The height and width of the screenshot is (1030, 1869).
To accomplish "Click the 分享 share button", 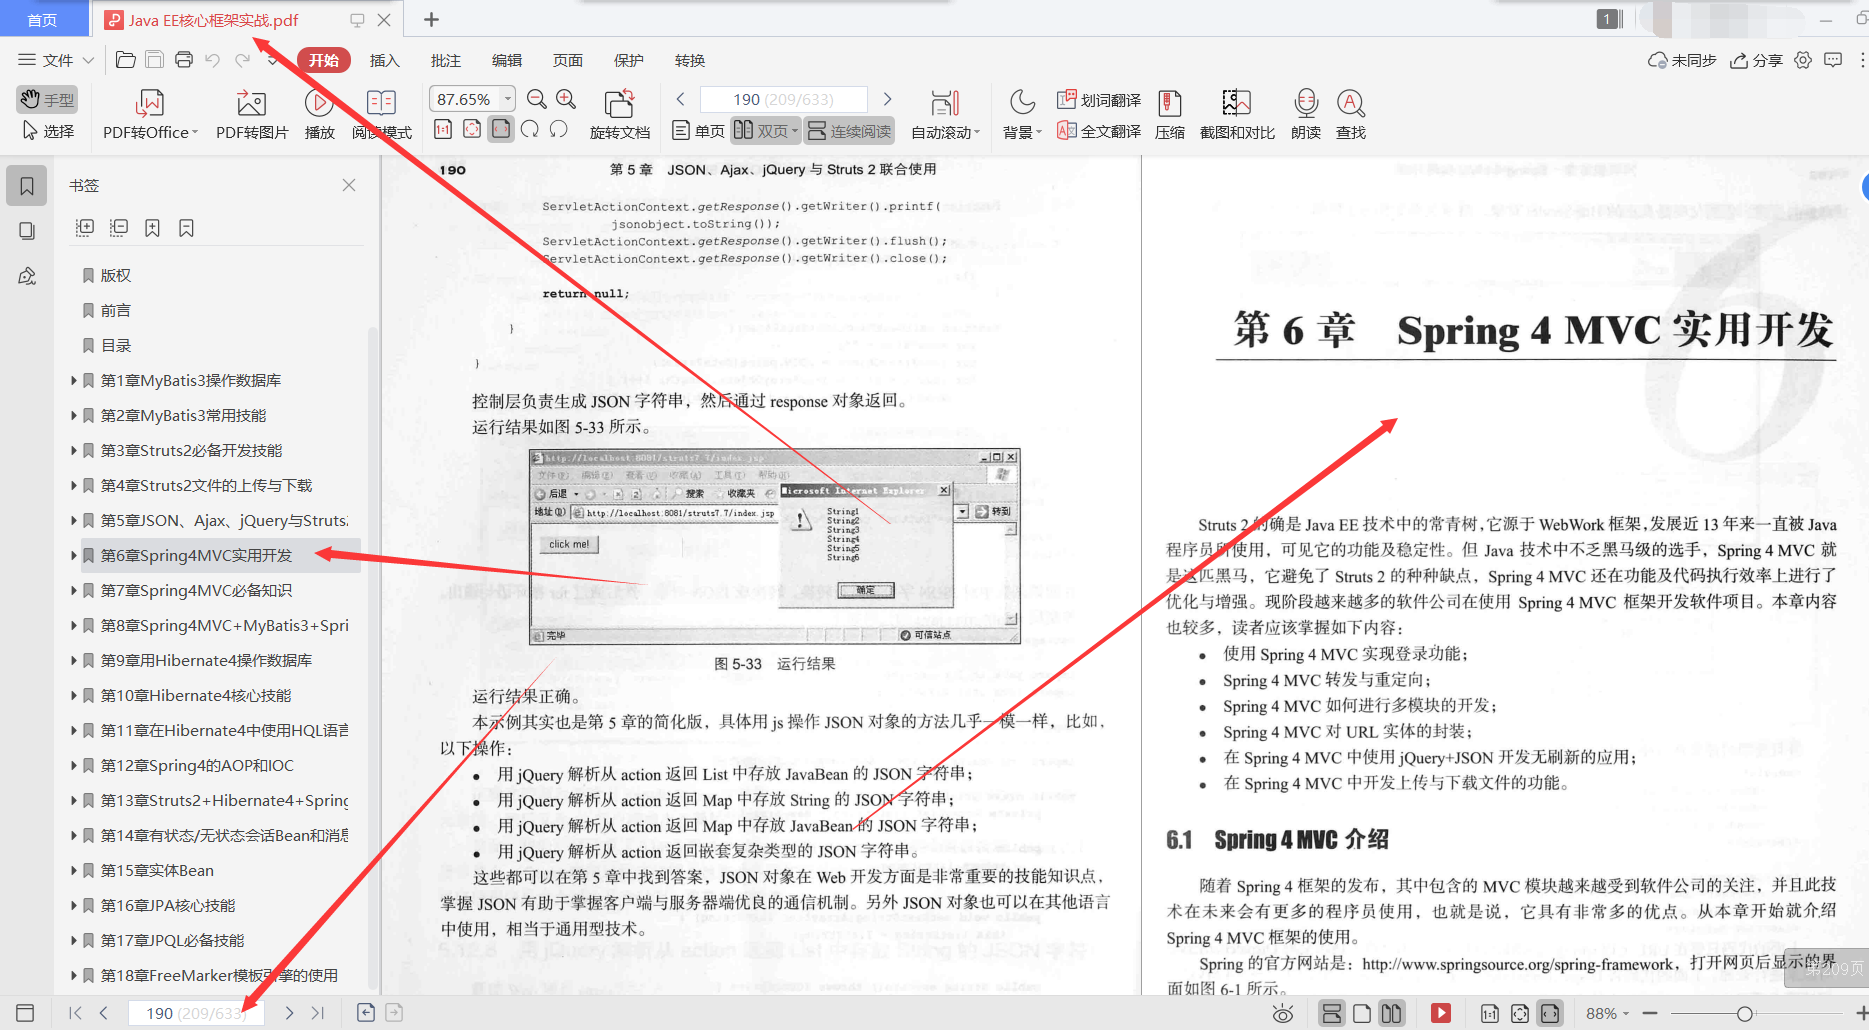I will 1757,60.
